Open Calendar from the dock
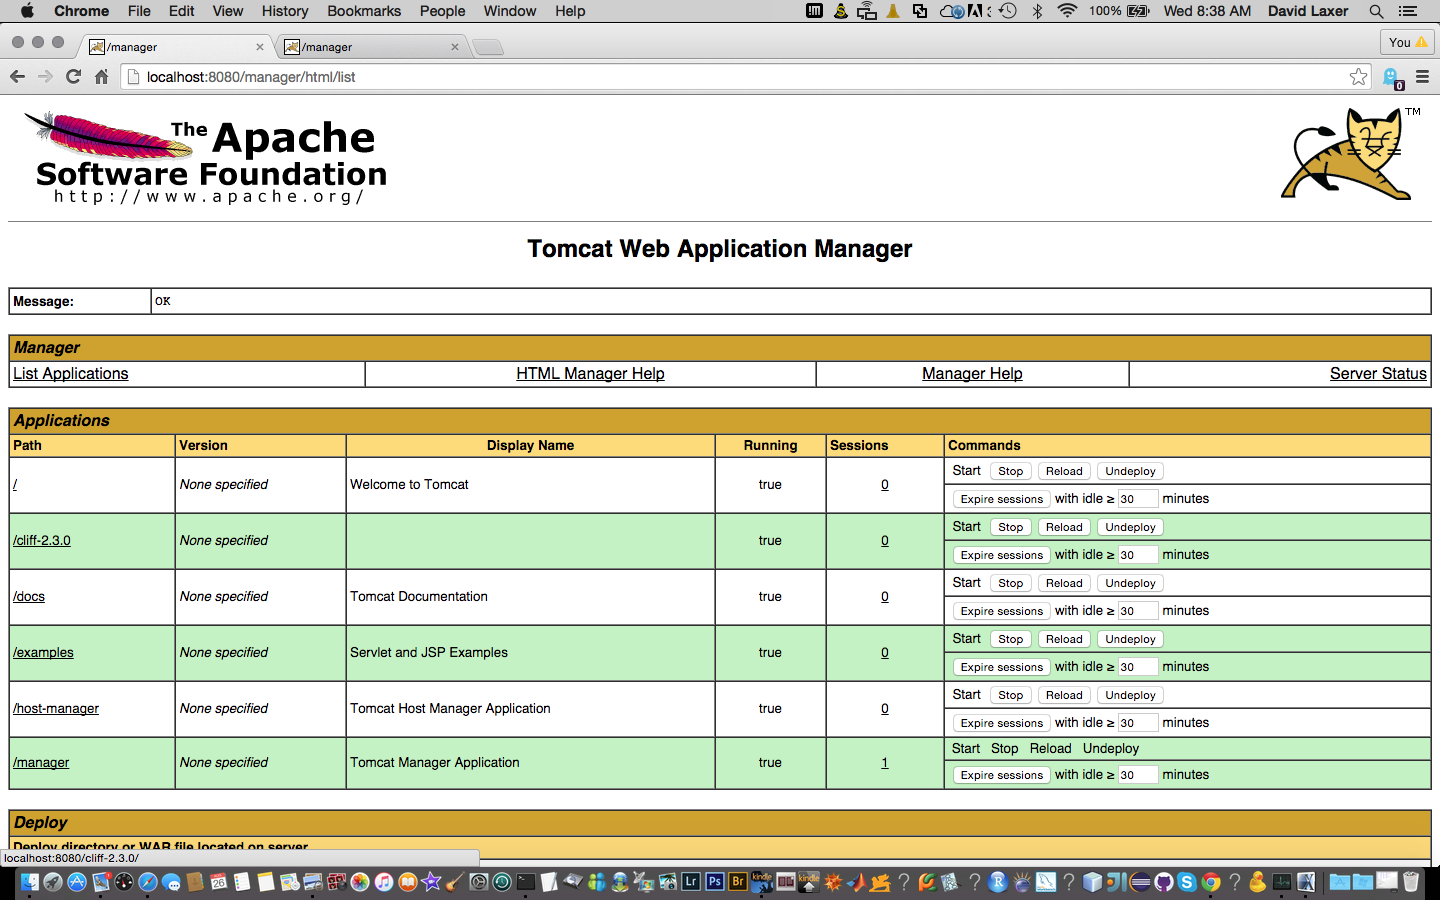The height and width of the screenshot is (900, 1440). [218, 882]
